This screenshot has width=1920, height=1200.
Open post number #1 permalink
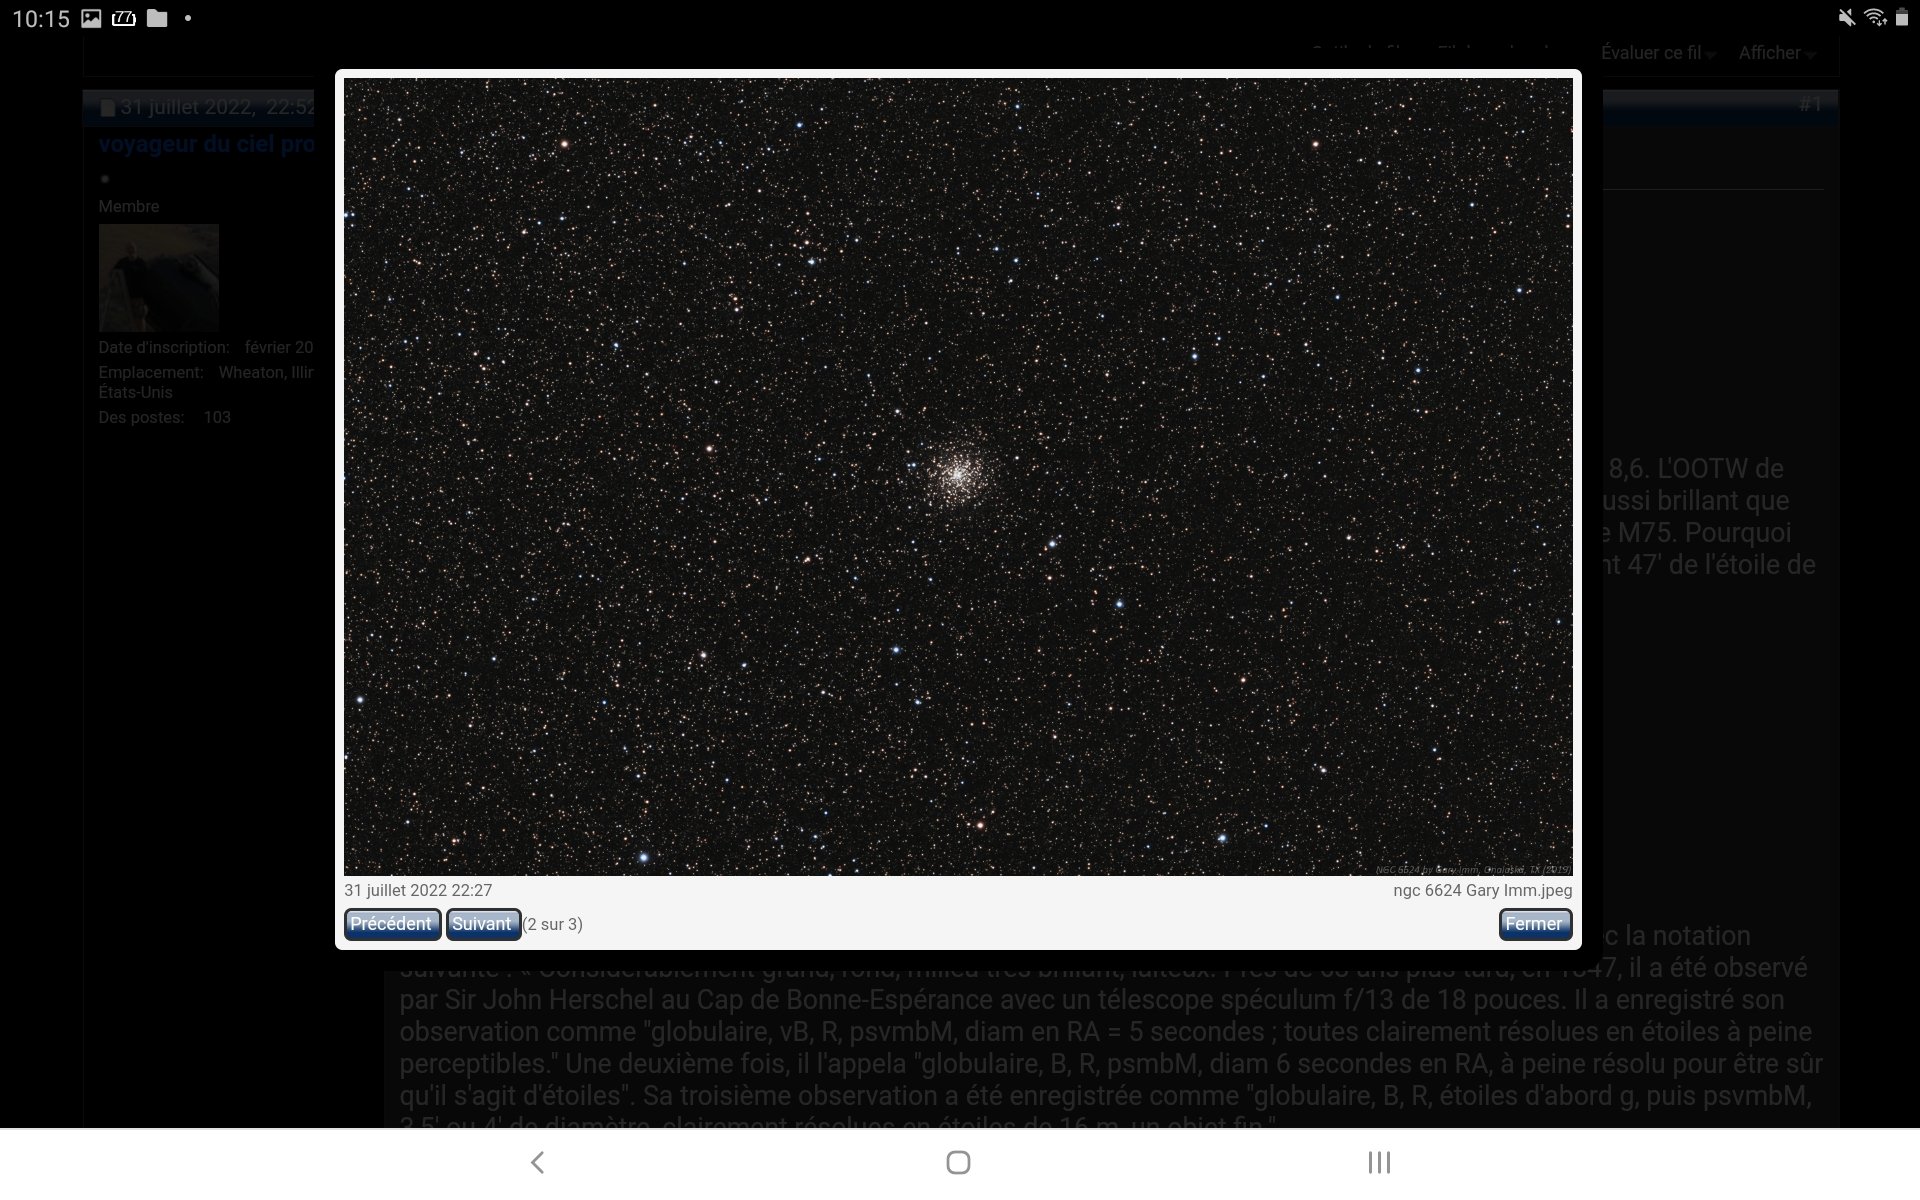(1810, 105)
